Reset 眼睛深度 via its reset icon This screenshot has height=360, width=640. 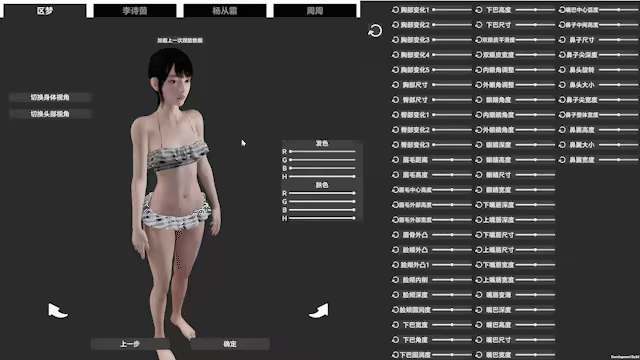coord(479,145)
